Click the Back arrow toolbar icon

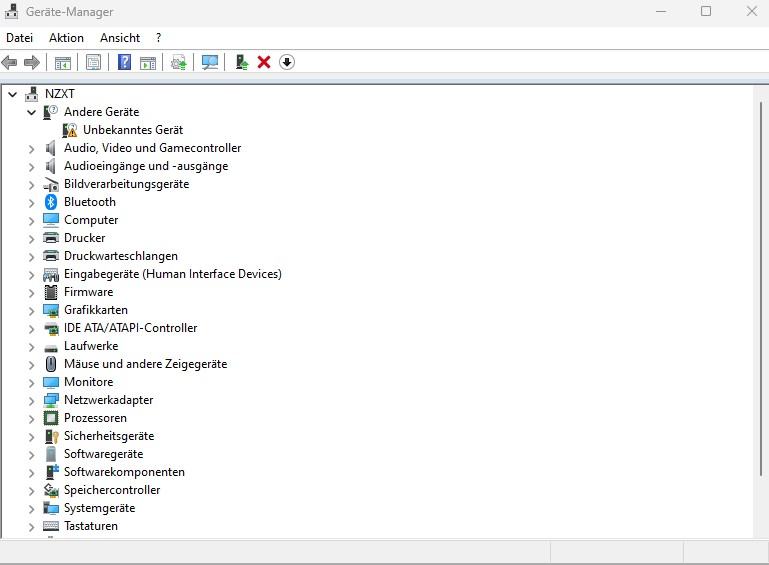click(9, 62)
